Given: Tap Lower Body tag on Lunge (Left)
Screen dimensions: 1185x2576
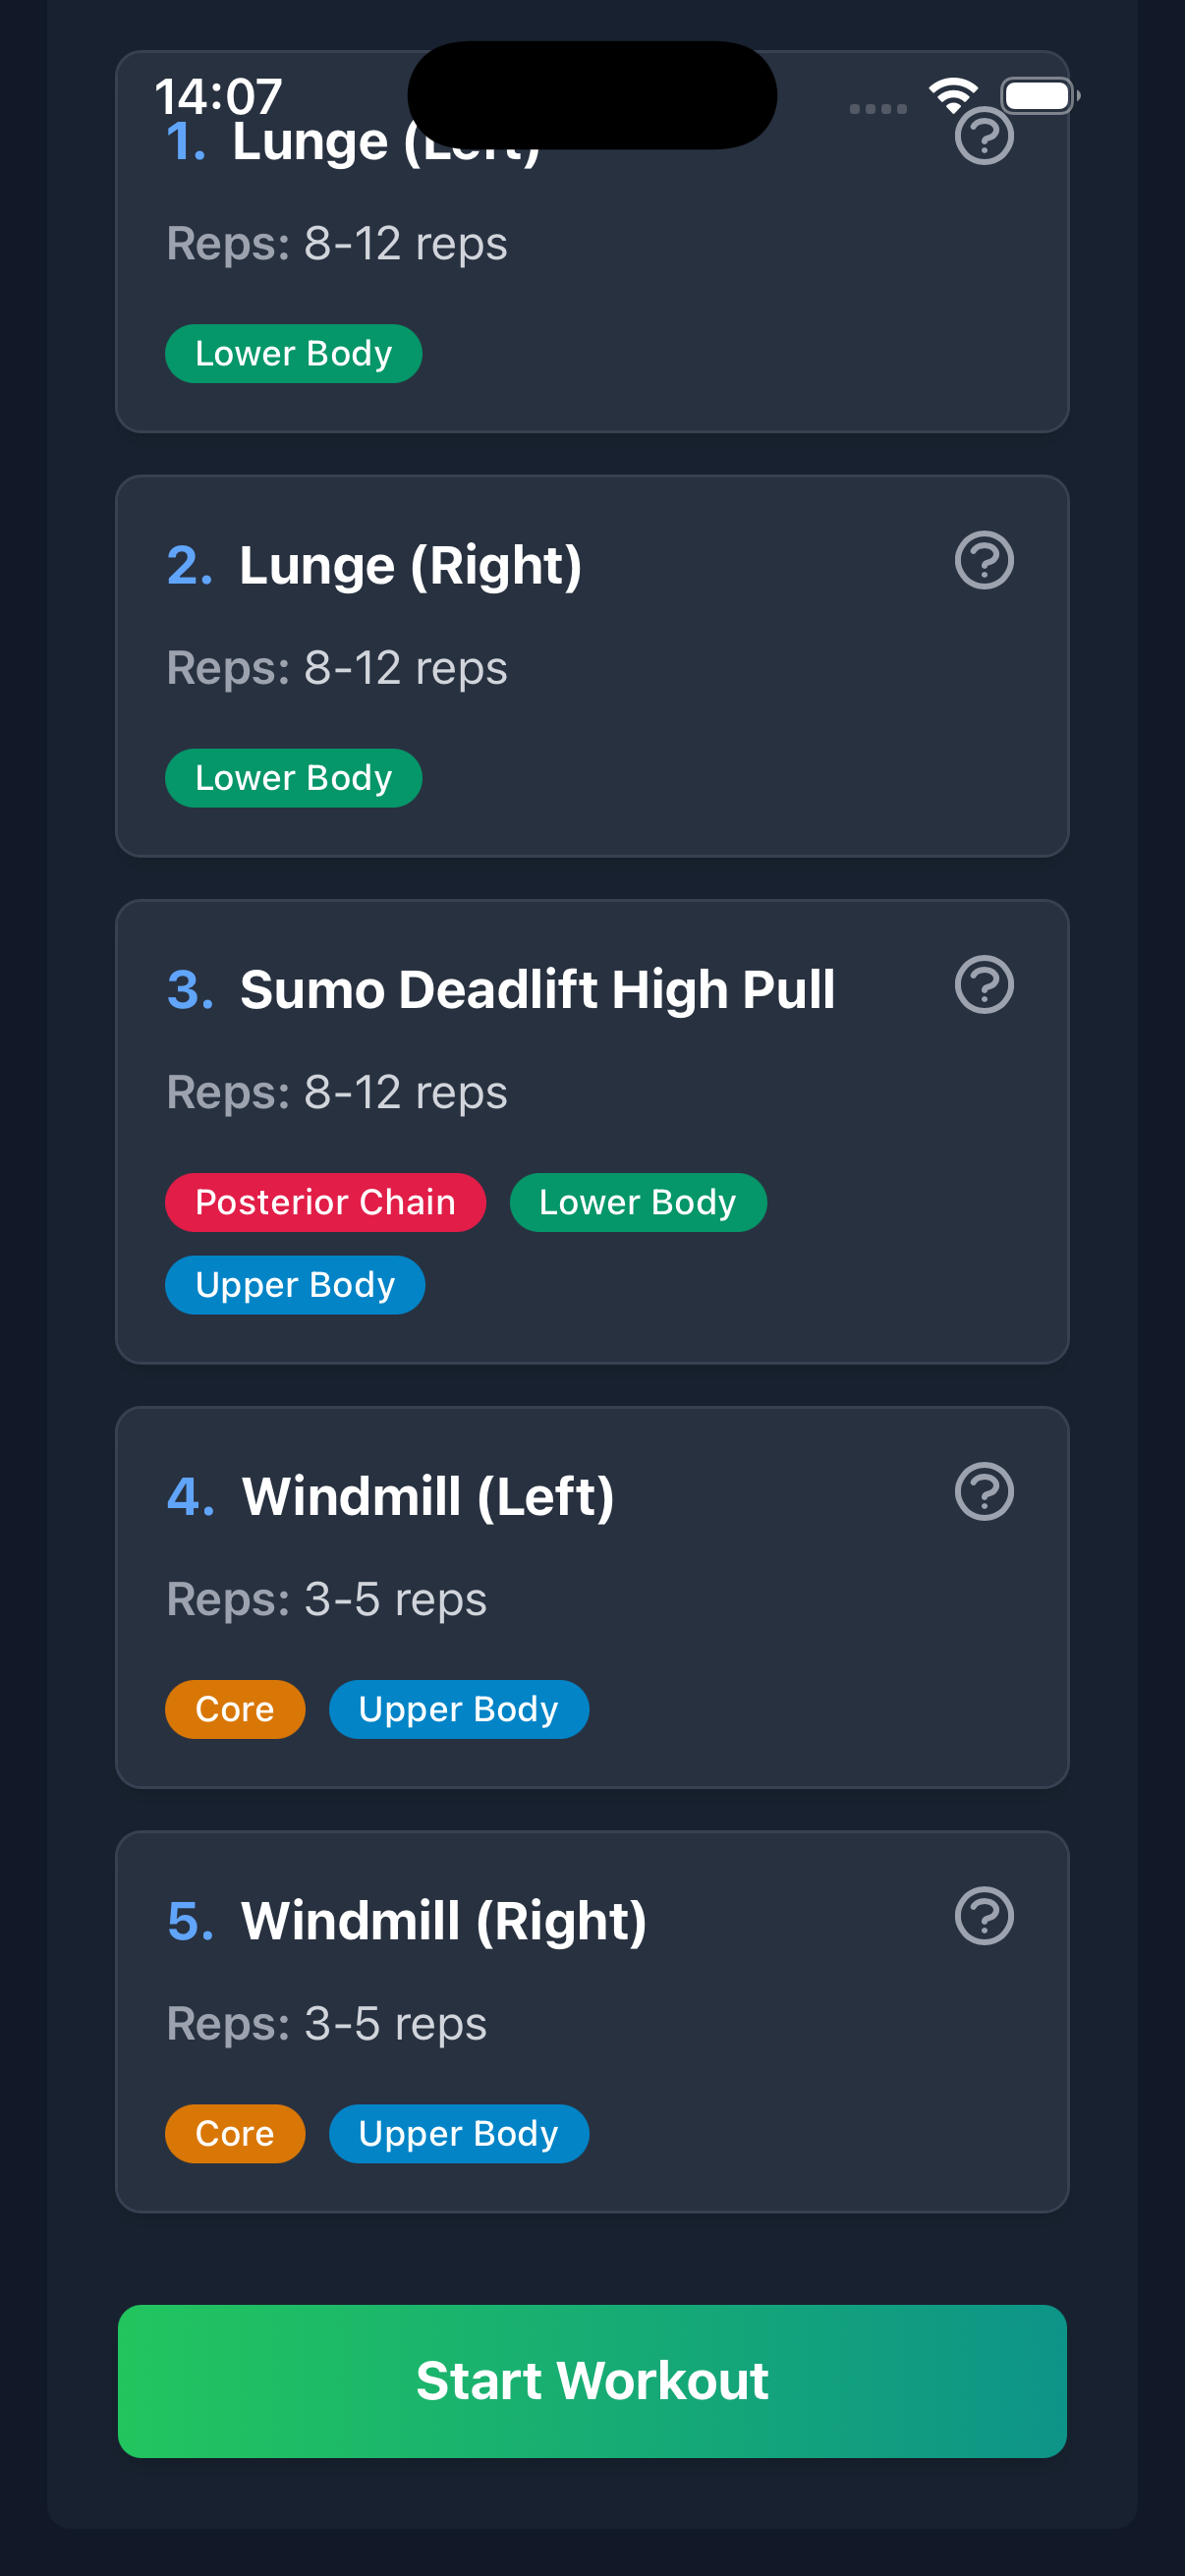Looking at the screenshot, I should click(293, 354).
